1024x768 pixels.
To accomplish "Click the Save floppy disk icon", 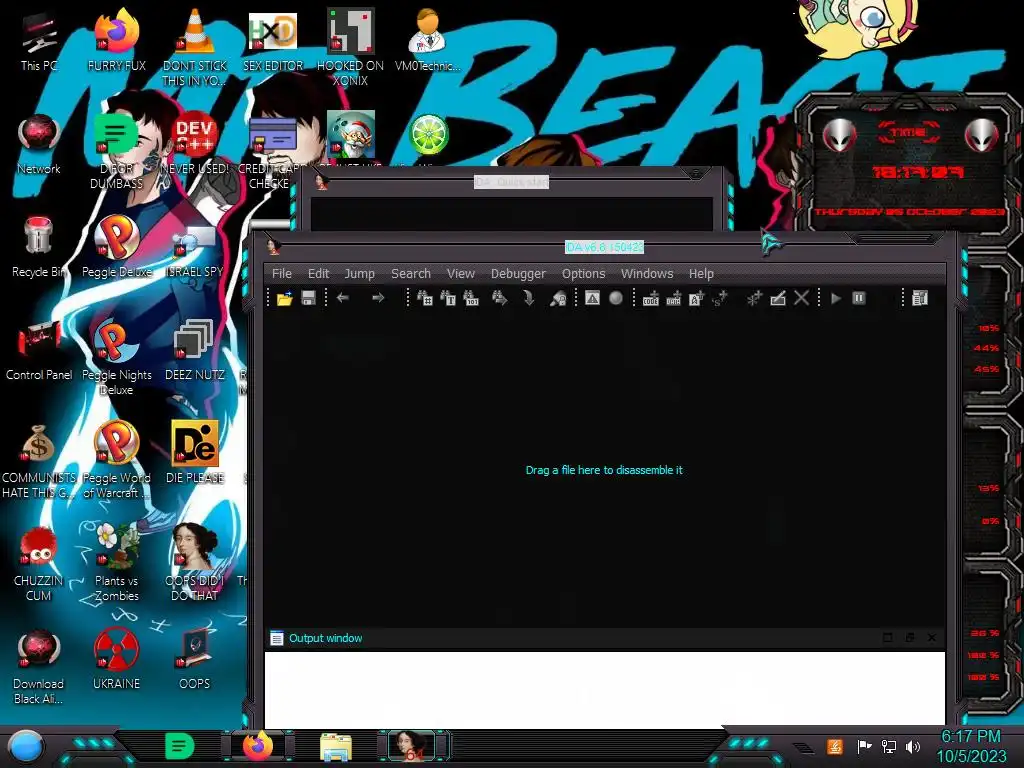I will pos(308,298).
